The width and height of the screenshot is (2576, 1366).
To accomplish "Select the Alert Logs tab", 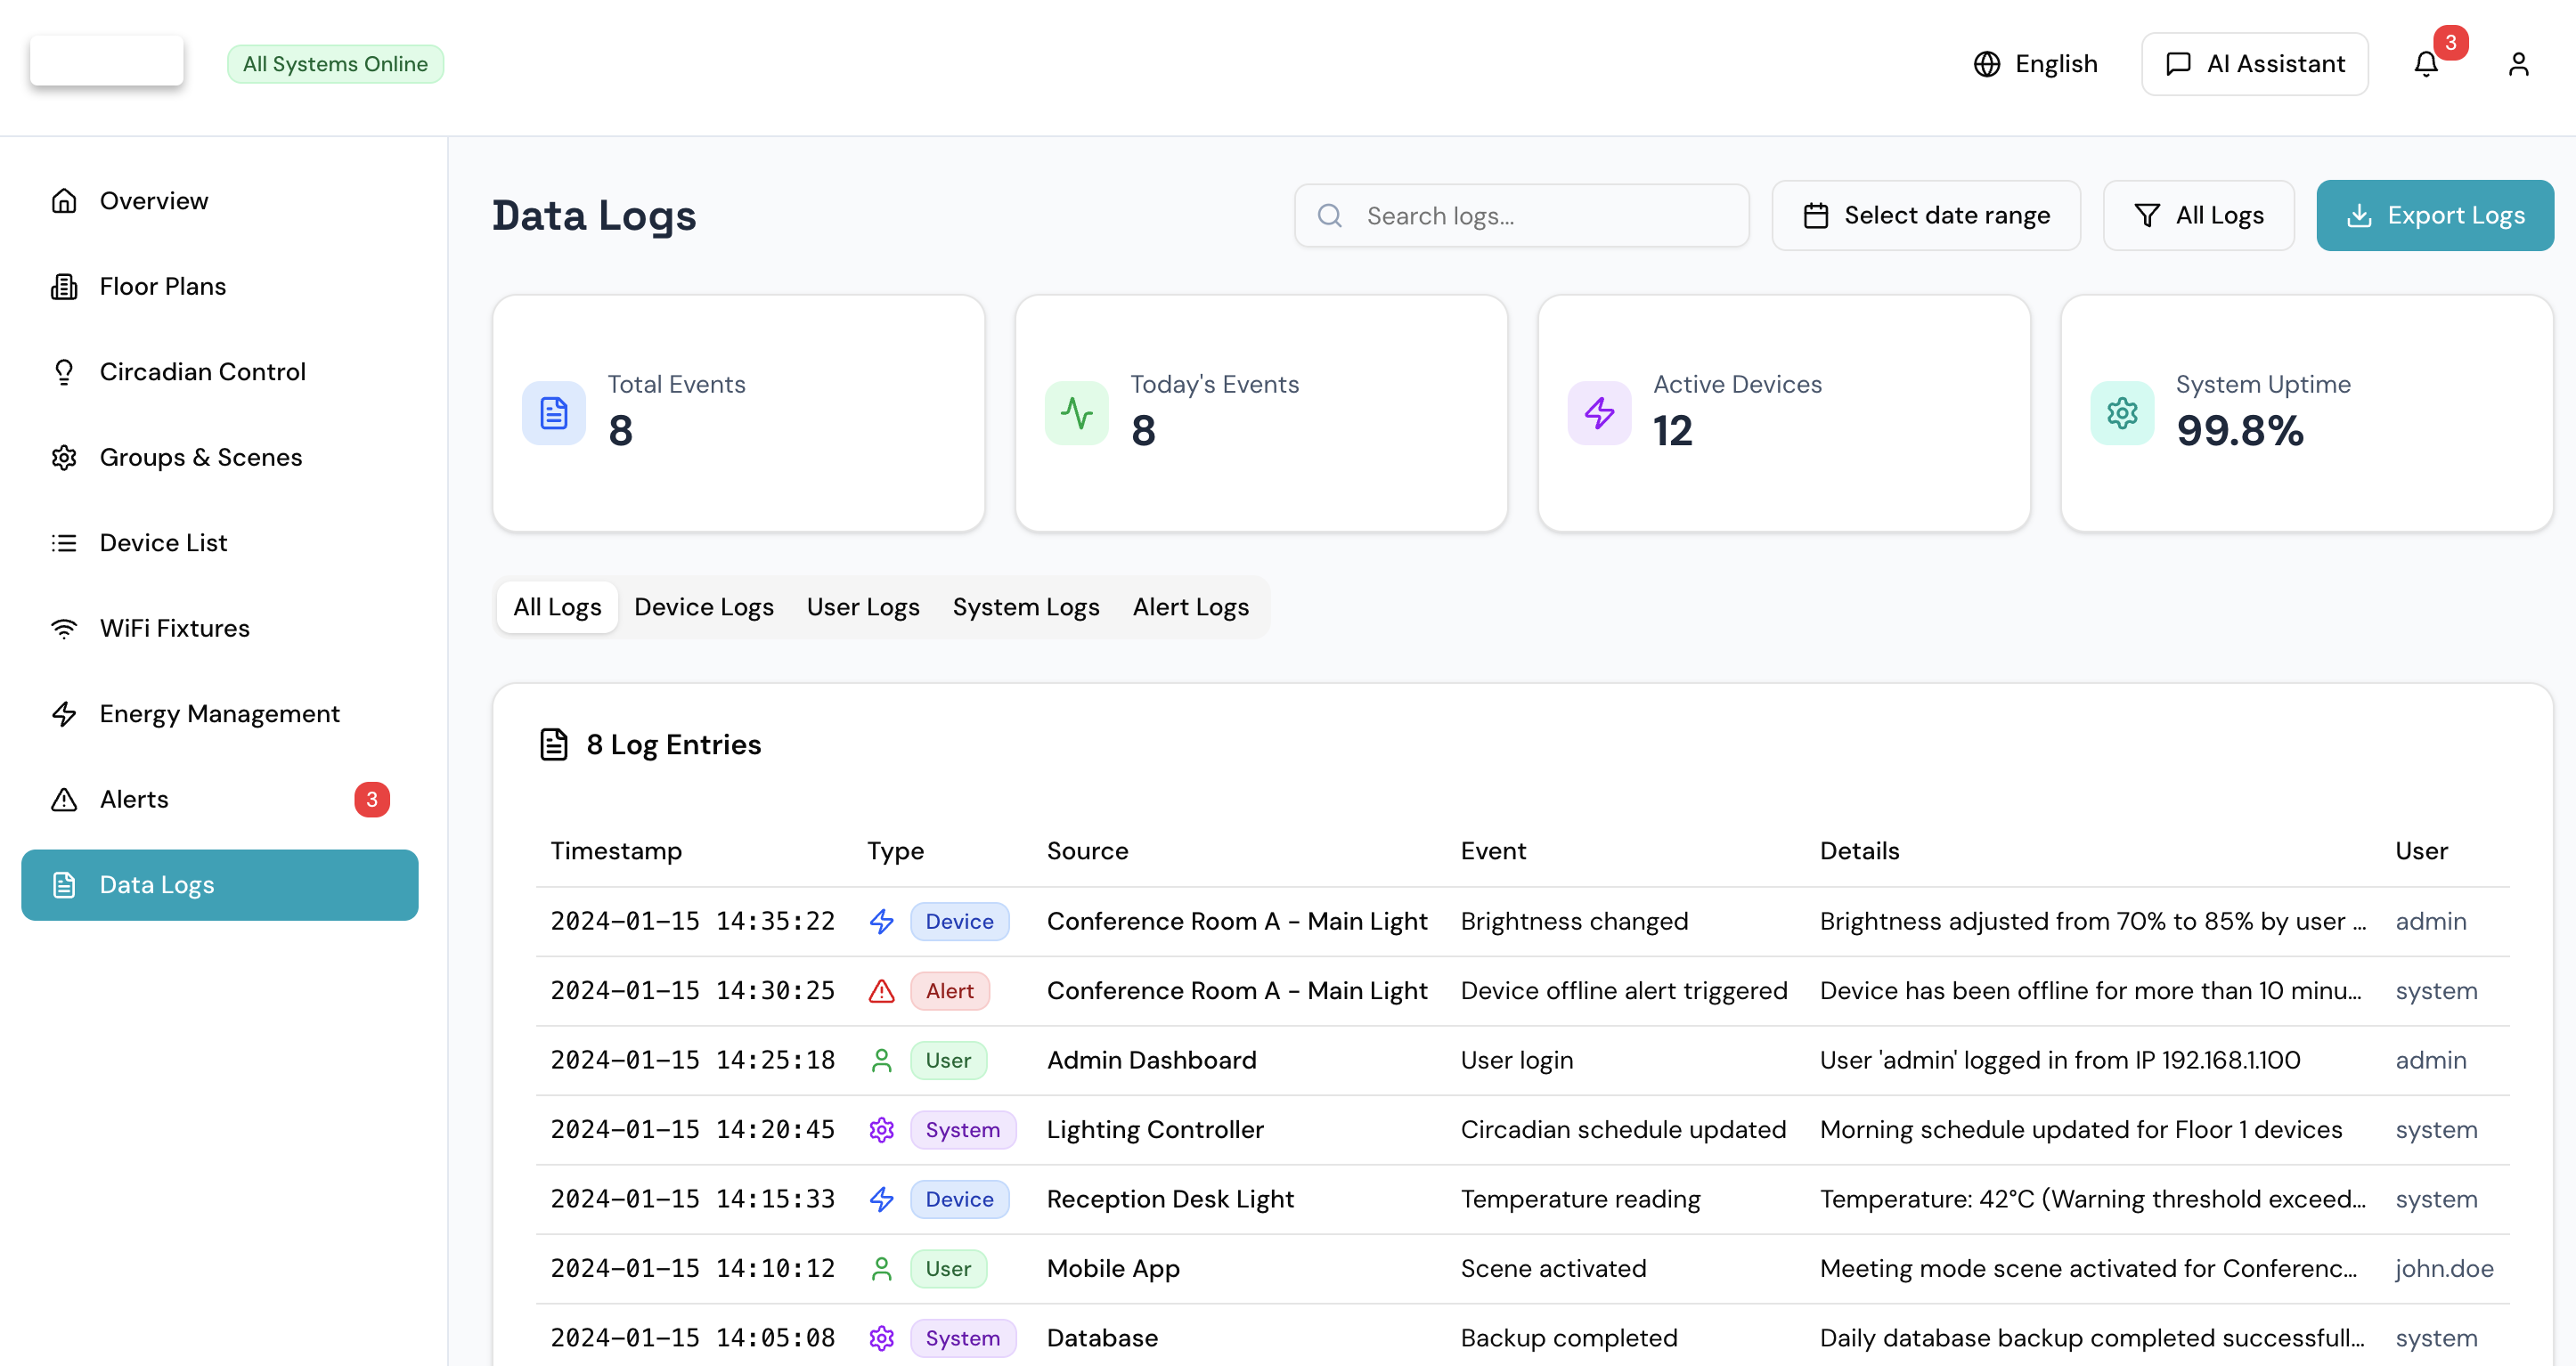I will (x=1190, y=606).
